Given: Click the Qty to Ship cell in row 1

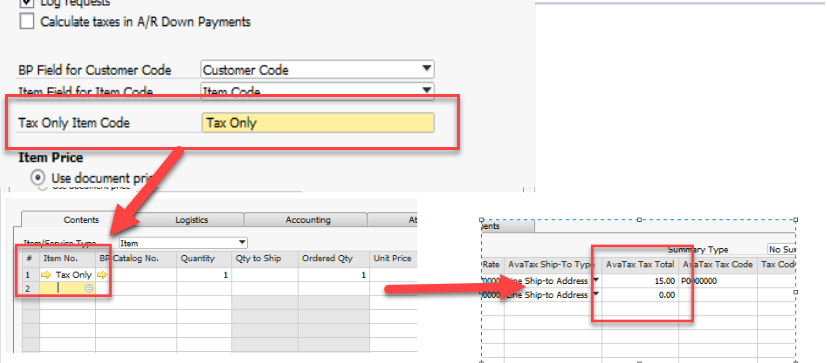Looking at the screenshot, I should click(x=265, y=275).
